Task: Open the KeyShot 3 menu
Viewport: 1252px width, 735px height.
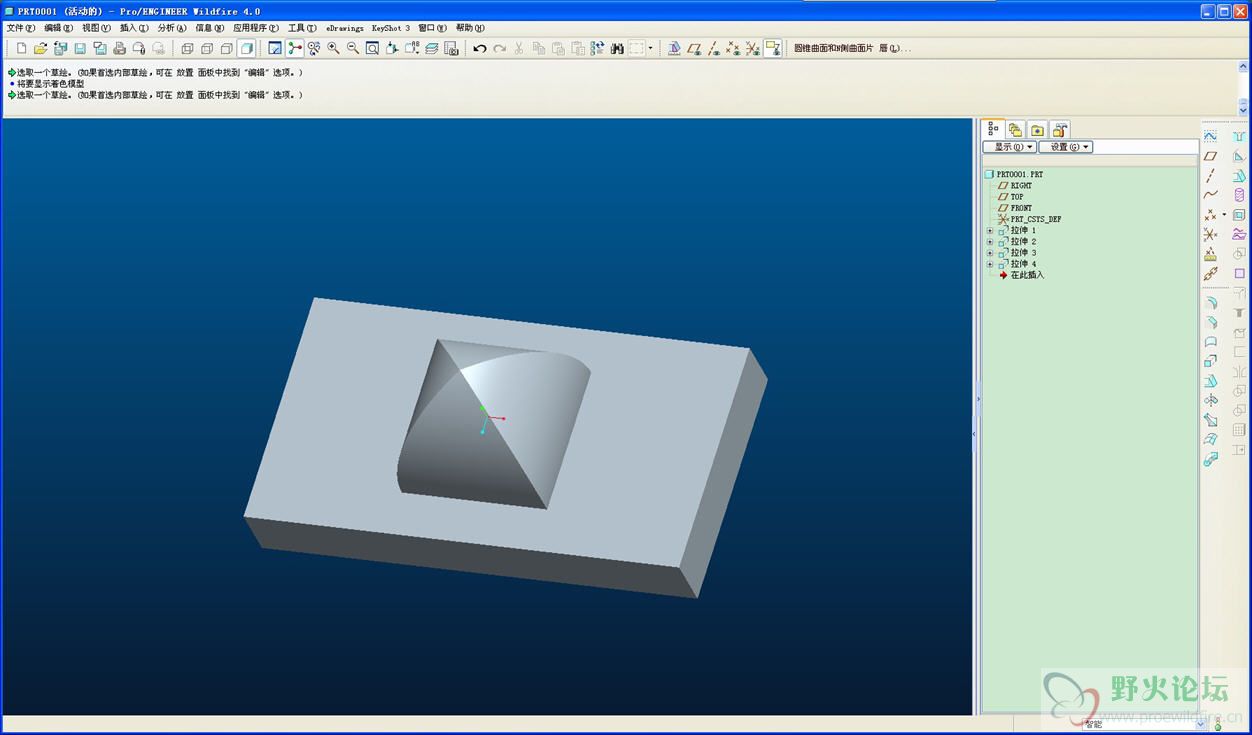Action: 391,28
